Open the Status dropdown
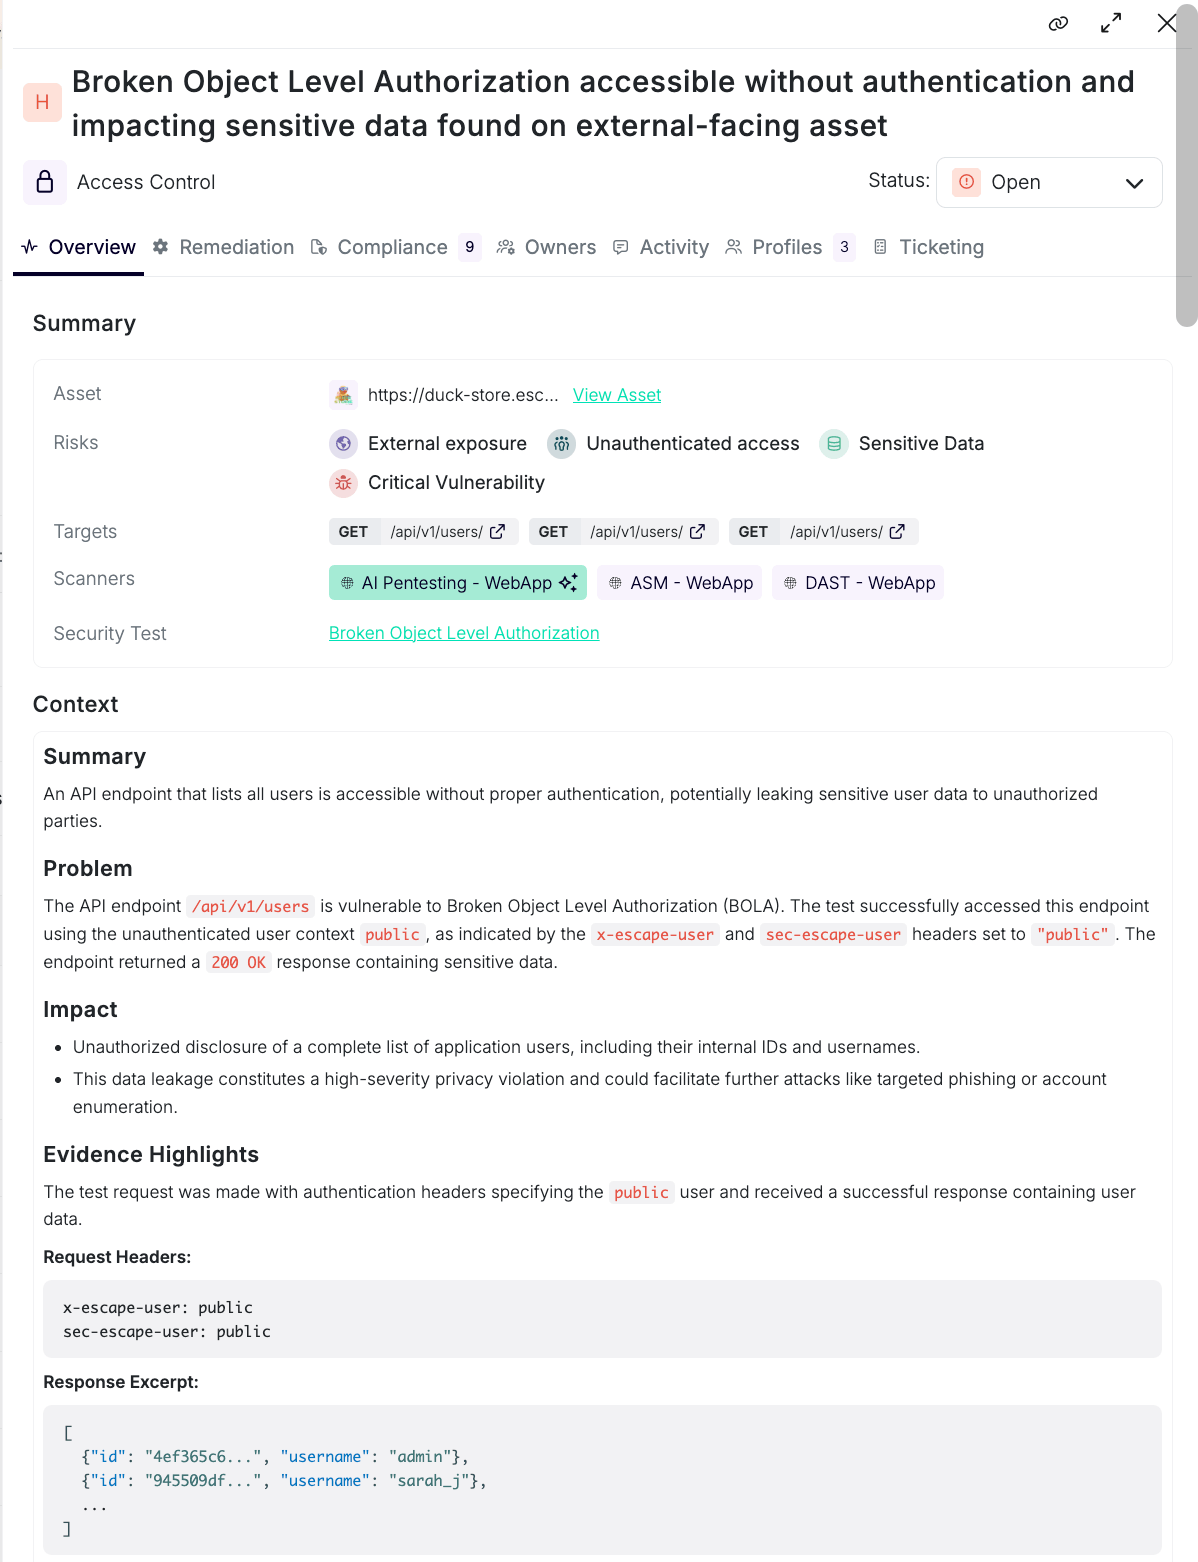 pos(1048,182)
